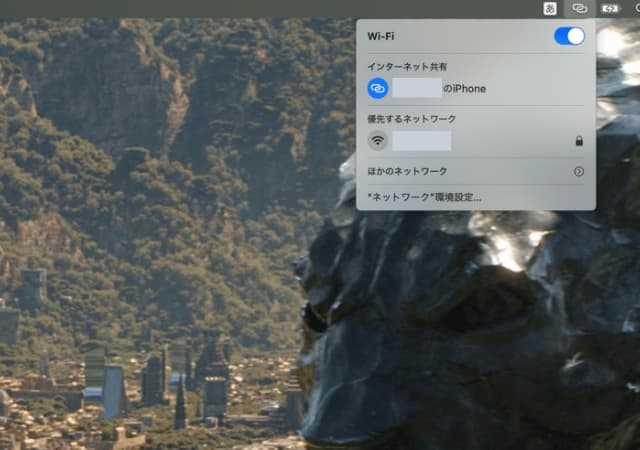Screen dimensions: 640x450
Task: Click the chevron beside ほかのネットワーク
Action: [x=579, y=172]
